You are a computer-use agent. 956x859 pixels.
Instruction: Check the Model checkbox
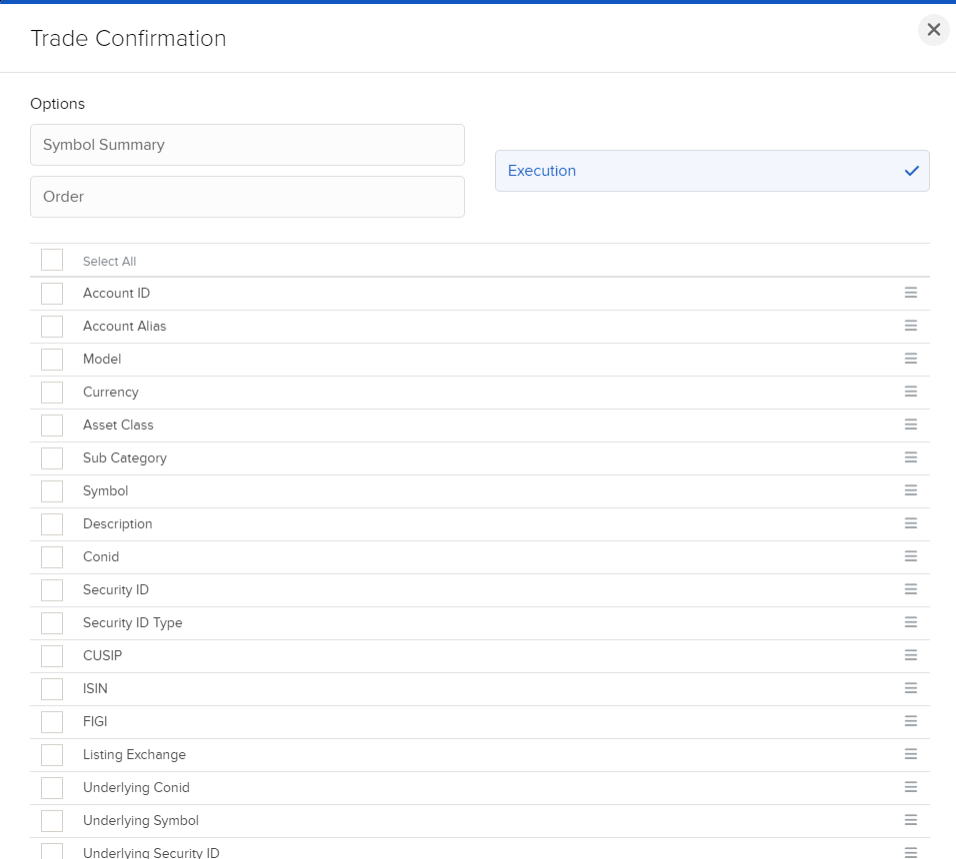click(x=52, y=359)
